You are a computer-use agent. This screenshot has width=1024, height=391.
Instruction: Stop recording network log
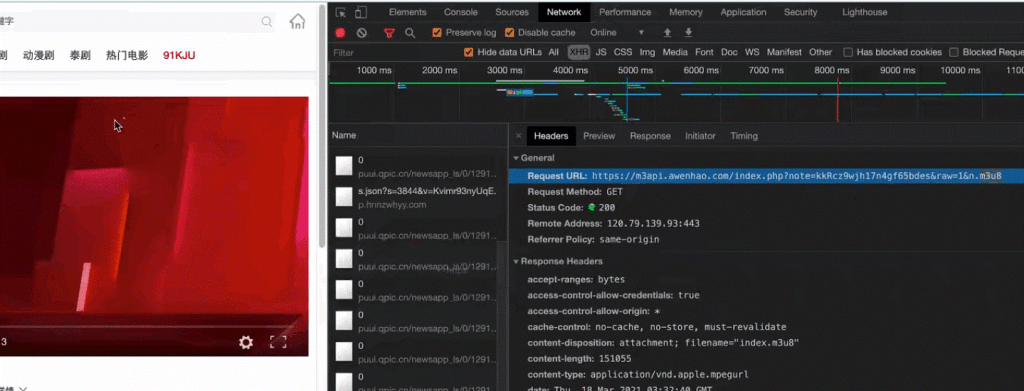coord(340,33)
